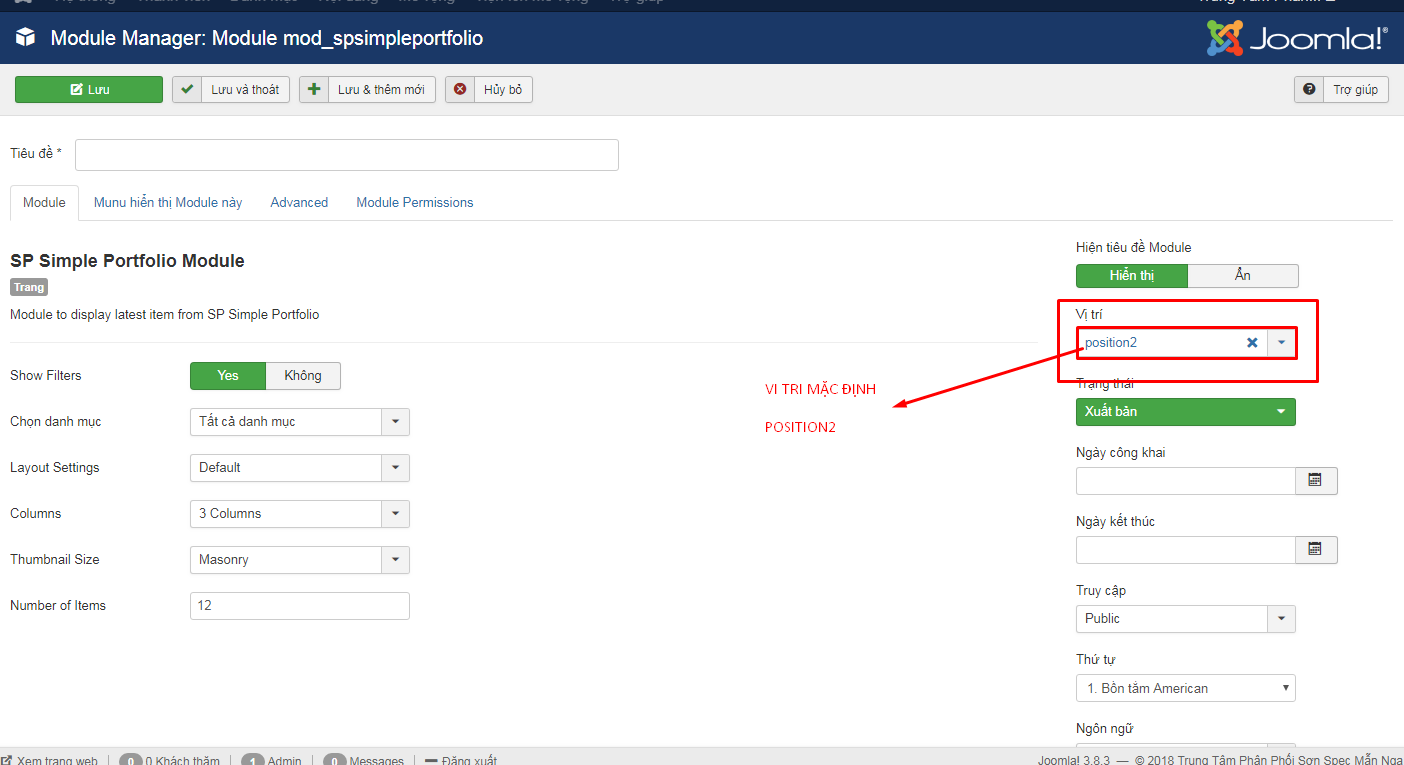Click Đăng xuất logout link
The width and height of the screenshot is (1404, 765).
coord(461,761)
